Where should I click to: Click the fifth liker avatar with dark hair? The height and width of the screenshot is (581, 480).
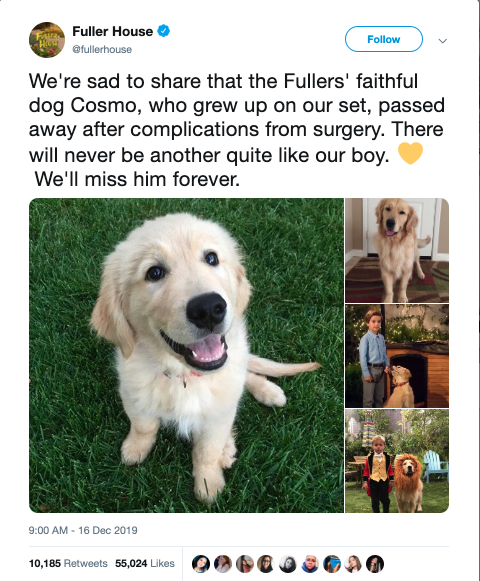coord(288,564)
